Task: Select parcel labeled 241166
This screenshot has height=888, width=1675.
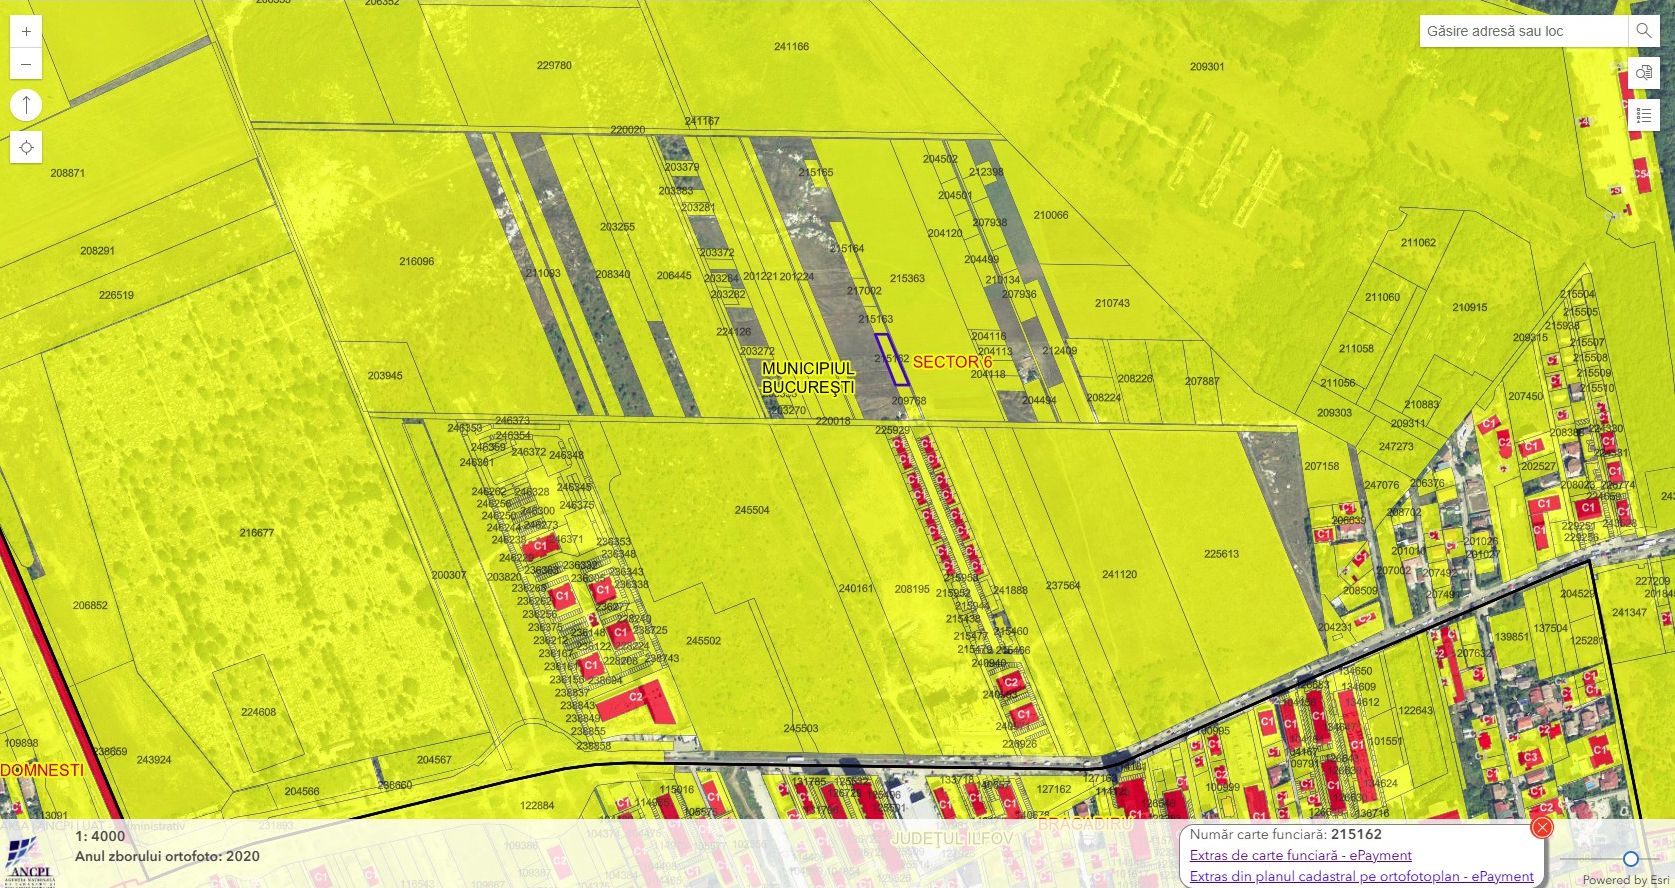Action: 791,46
